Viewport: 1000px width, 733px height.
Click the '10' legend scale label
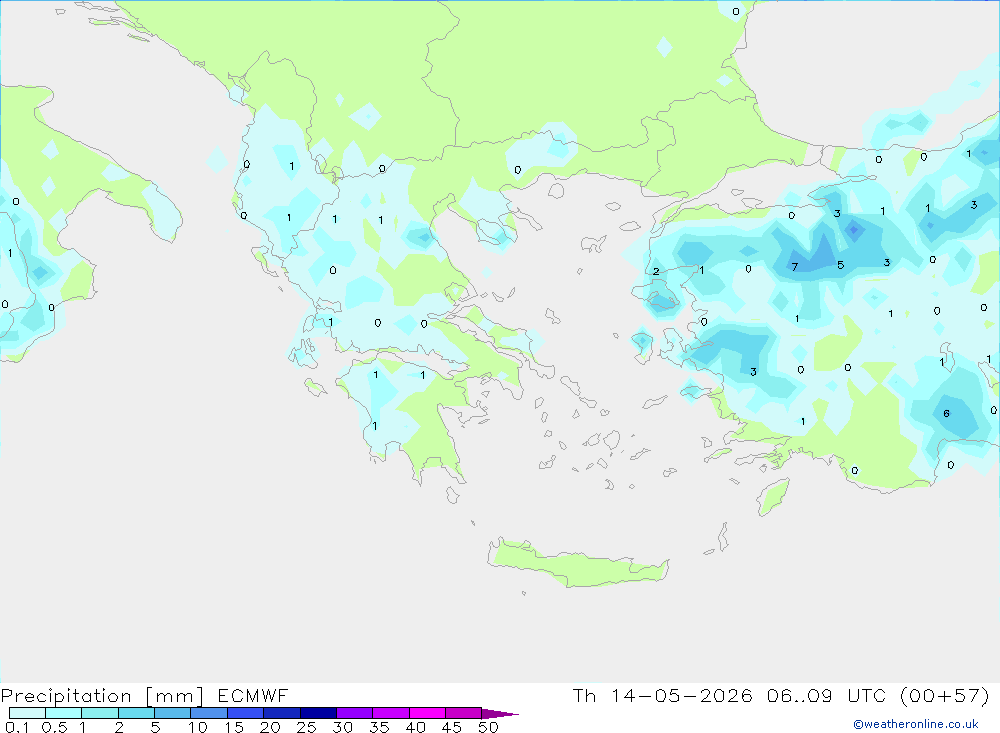(x=198, y=727)
